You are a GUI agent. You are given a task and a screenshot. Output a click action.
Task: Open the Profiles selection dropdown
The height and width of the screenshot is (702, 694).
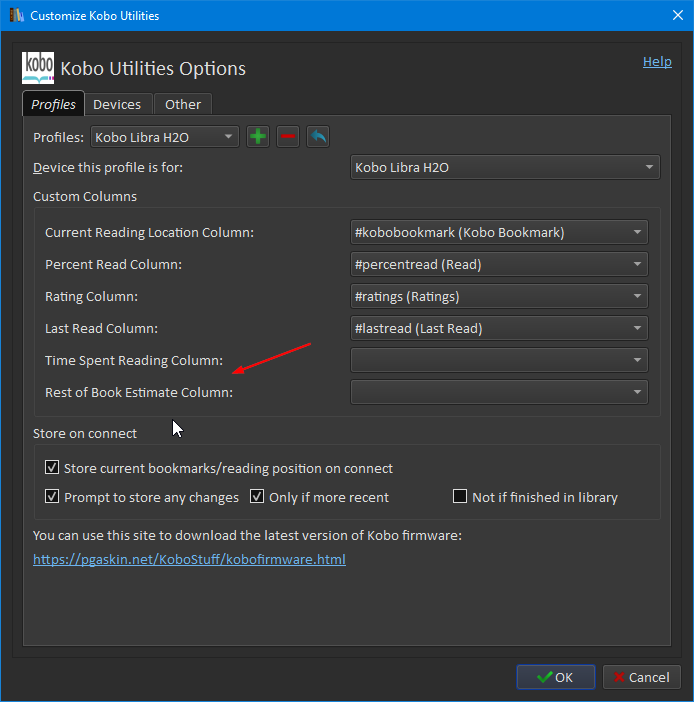click(x=165, y=137)
